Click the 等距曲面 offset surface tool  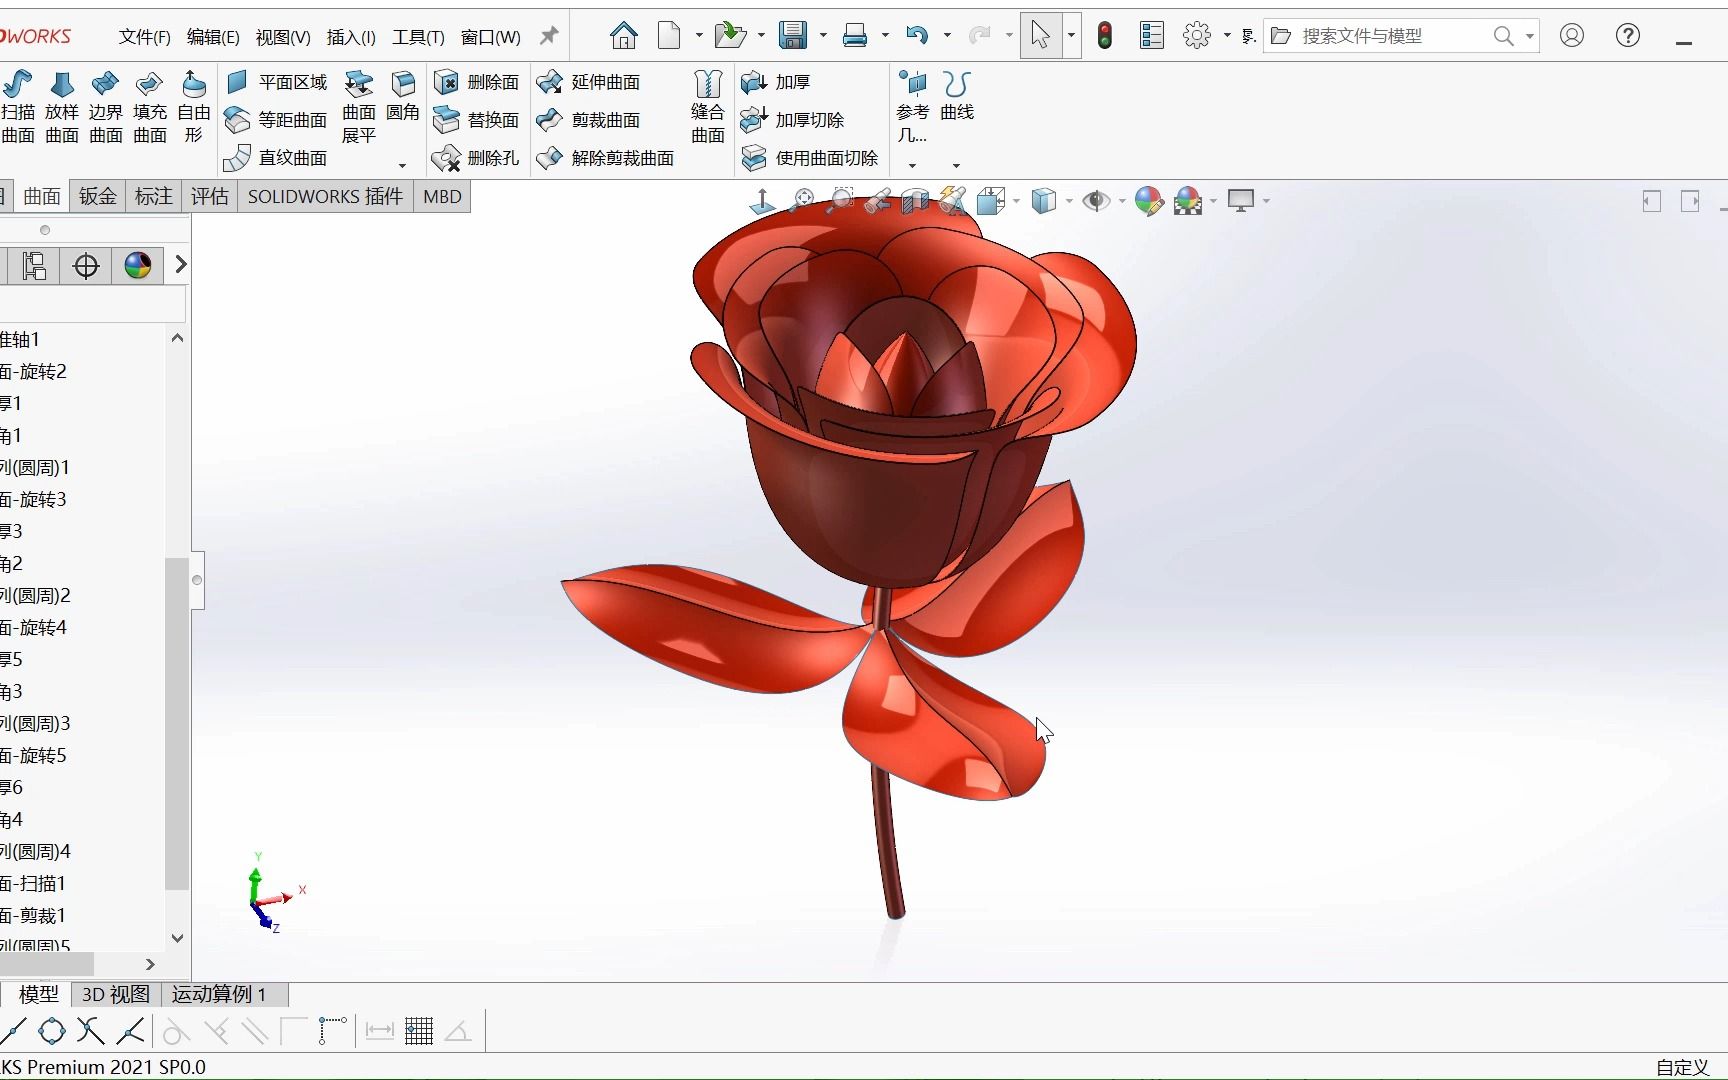(276, 120)
